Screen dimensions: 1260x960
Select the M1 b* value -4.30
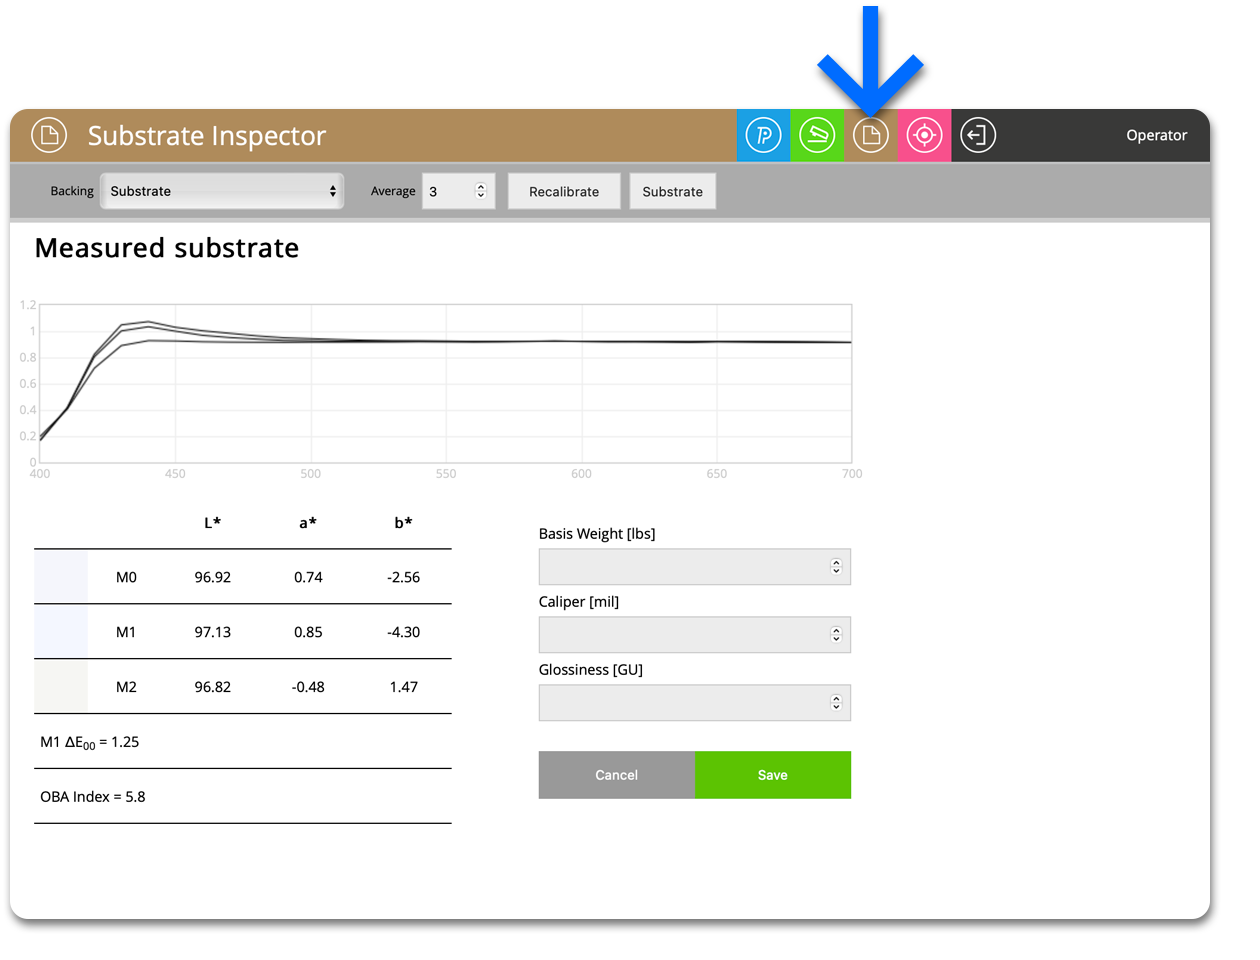pyautogui.click(x=404, y=632)
